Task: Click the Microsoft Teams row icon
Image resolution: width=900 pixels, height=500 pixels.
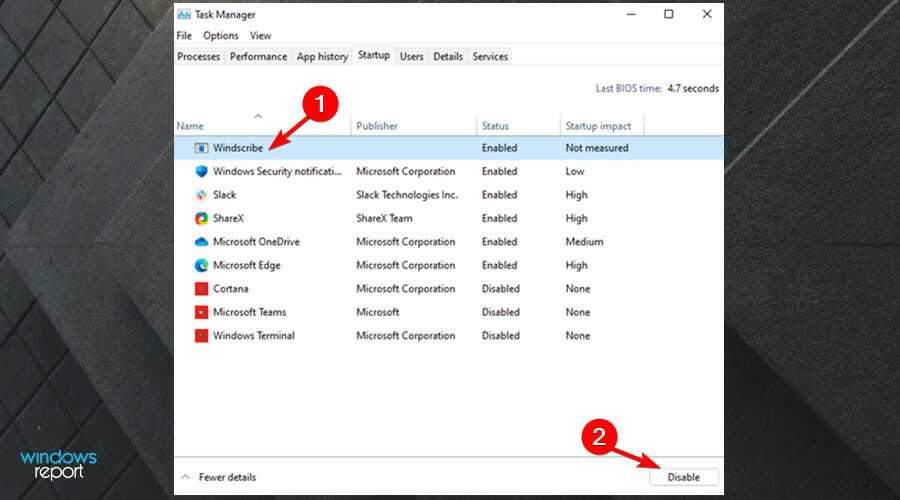Action: [x=201, y=312]
